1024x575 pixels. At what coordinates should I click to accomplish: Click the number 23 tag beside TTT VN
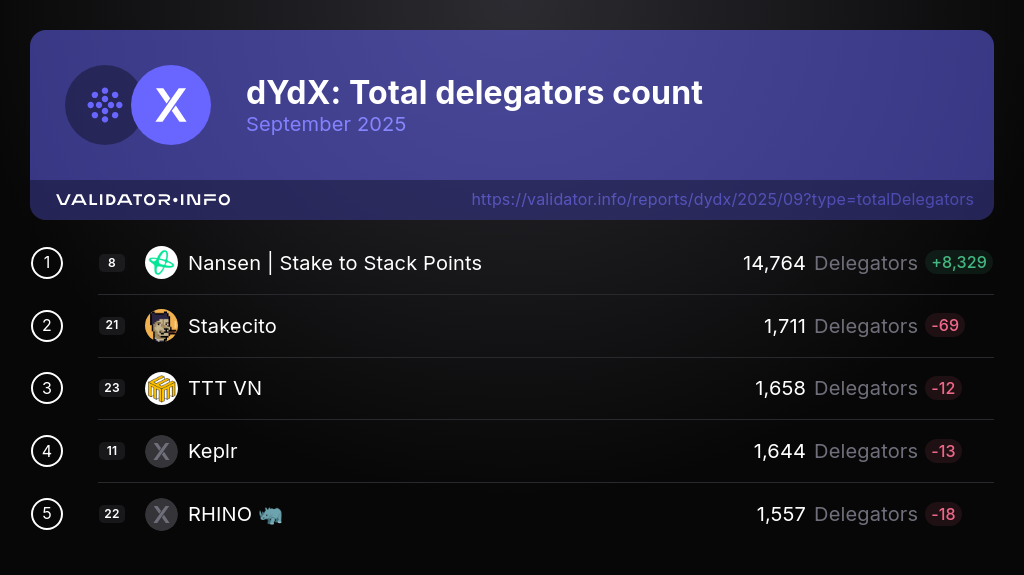(112, 388)
